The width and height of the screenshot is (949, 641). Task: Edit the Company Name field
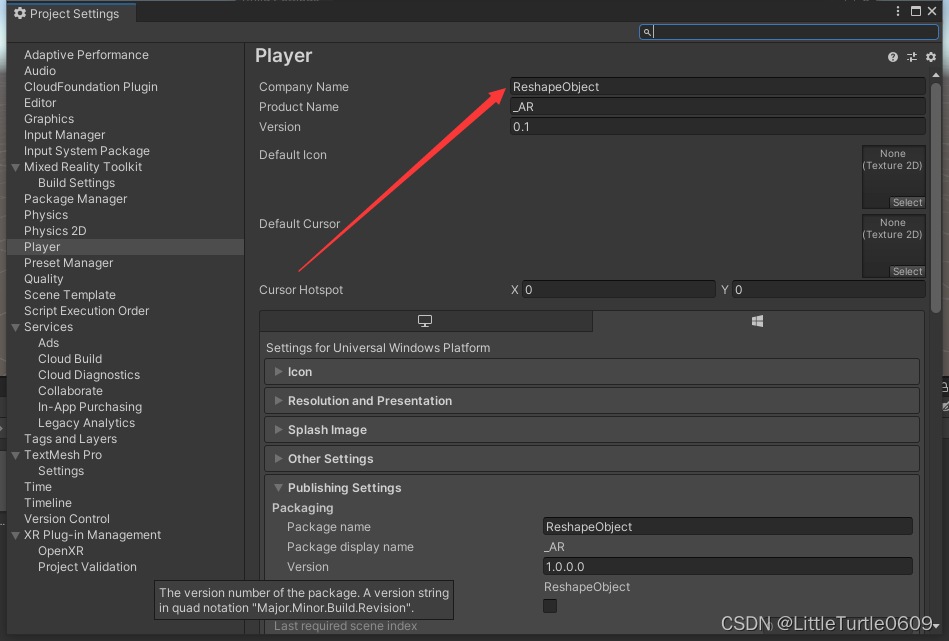tap(717, 87)
